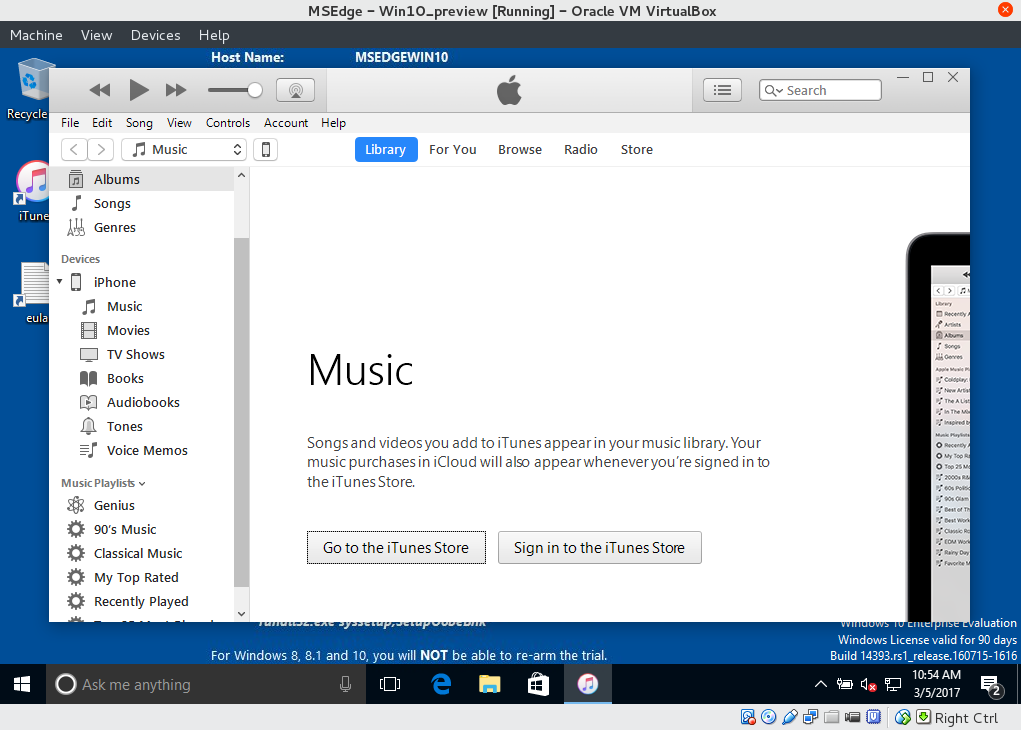
Task: Open the Action Center notifications icon
Action: [991, 685]
